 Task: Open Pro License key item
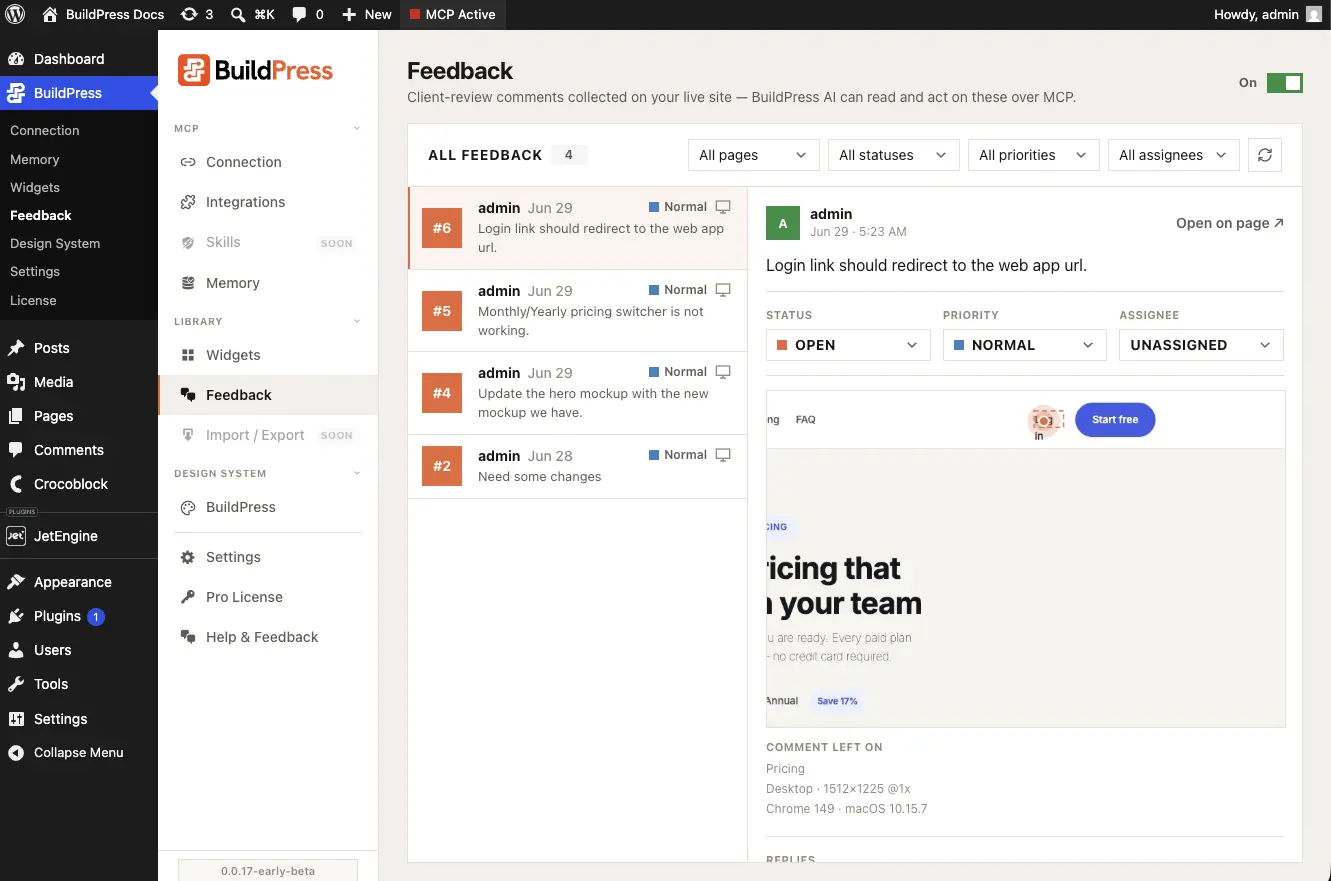268,597
